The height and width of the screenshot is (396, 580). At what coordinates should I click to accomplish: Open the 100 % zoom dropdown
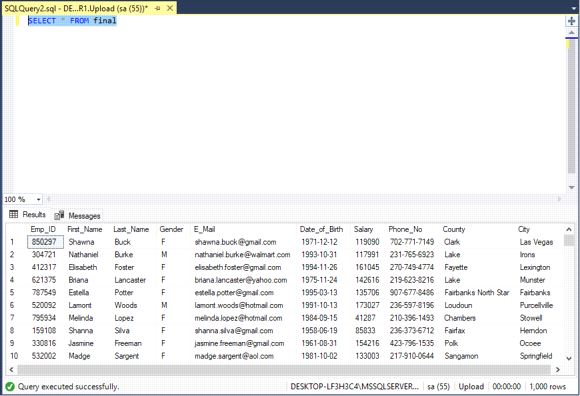click(38, 200)
